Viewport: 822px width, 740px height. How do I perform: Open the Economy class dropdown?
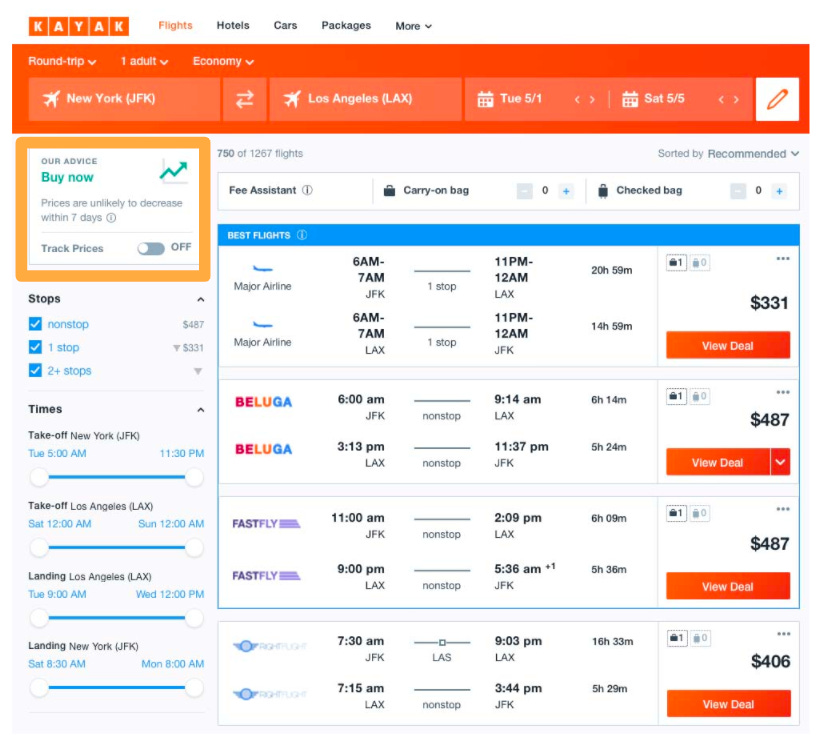[223, 61]
